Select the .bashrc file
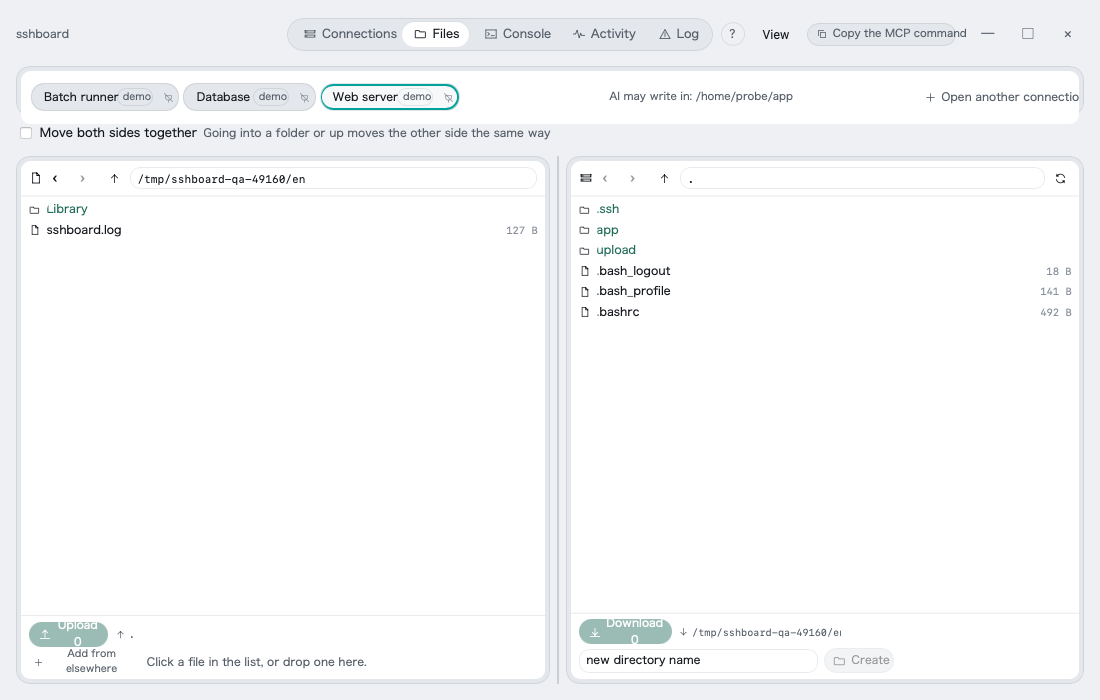 pyautogui.click(x=824, y=312)
